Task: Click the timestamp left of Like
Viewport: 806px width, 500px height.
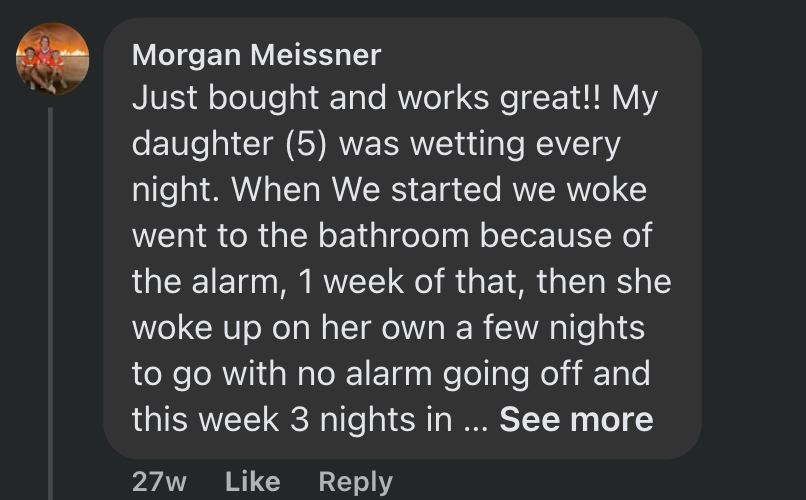Action: (159, 481)
